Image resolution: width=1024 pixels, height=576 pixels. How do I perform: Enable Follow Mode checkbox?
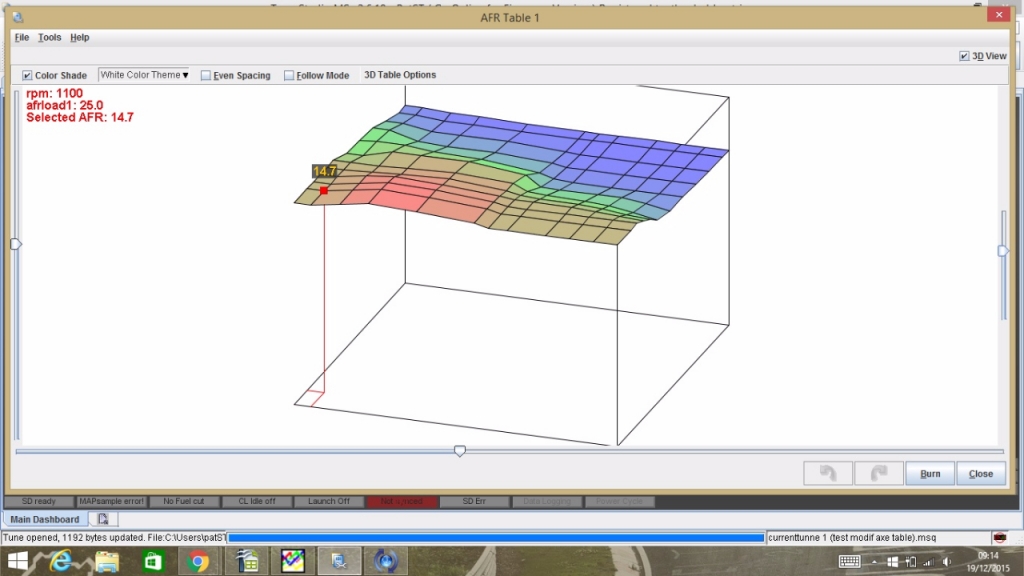point(289,76)
